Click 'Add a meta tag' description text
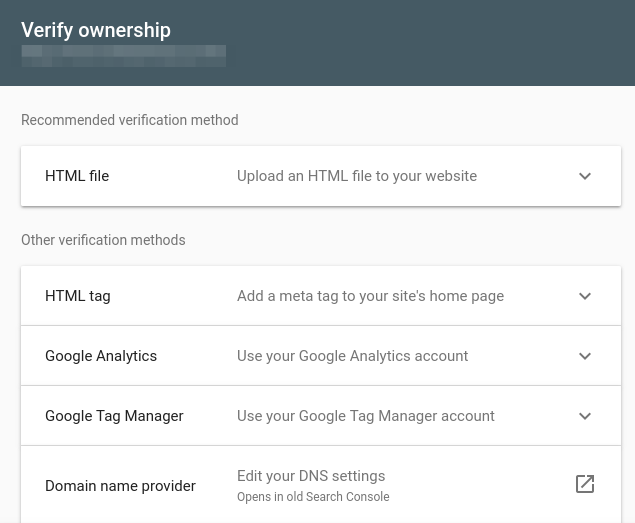Screen dimensions: 635x523 tap(370, 296)
